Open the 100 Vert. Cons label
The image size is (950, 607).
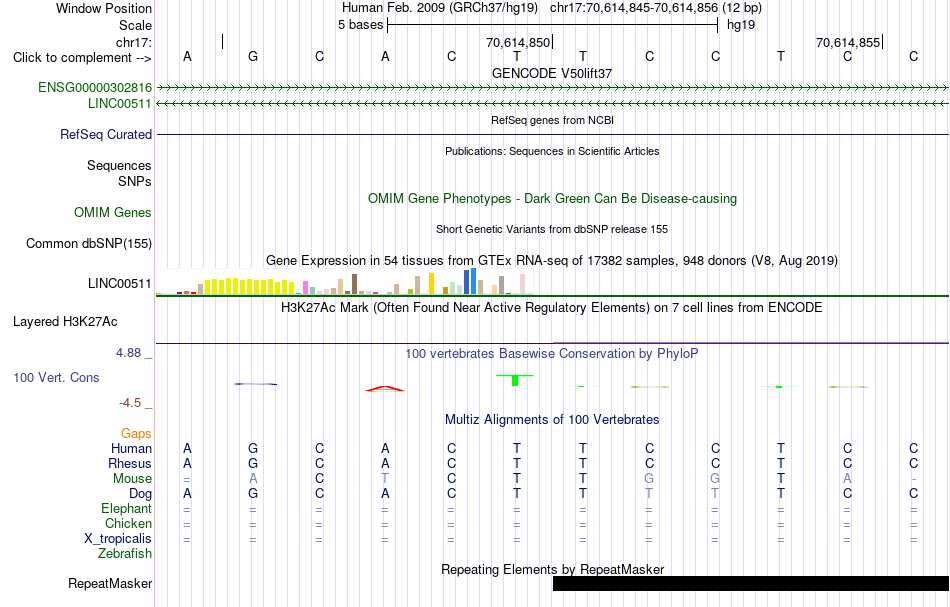[56, 377]
